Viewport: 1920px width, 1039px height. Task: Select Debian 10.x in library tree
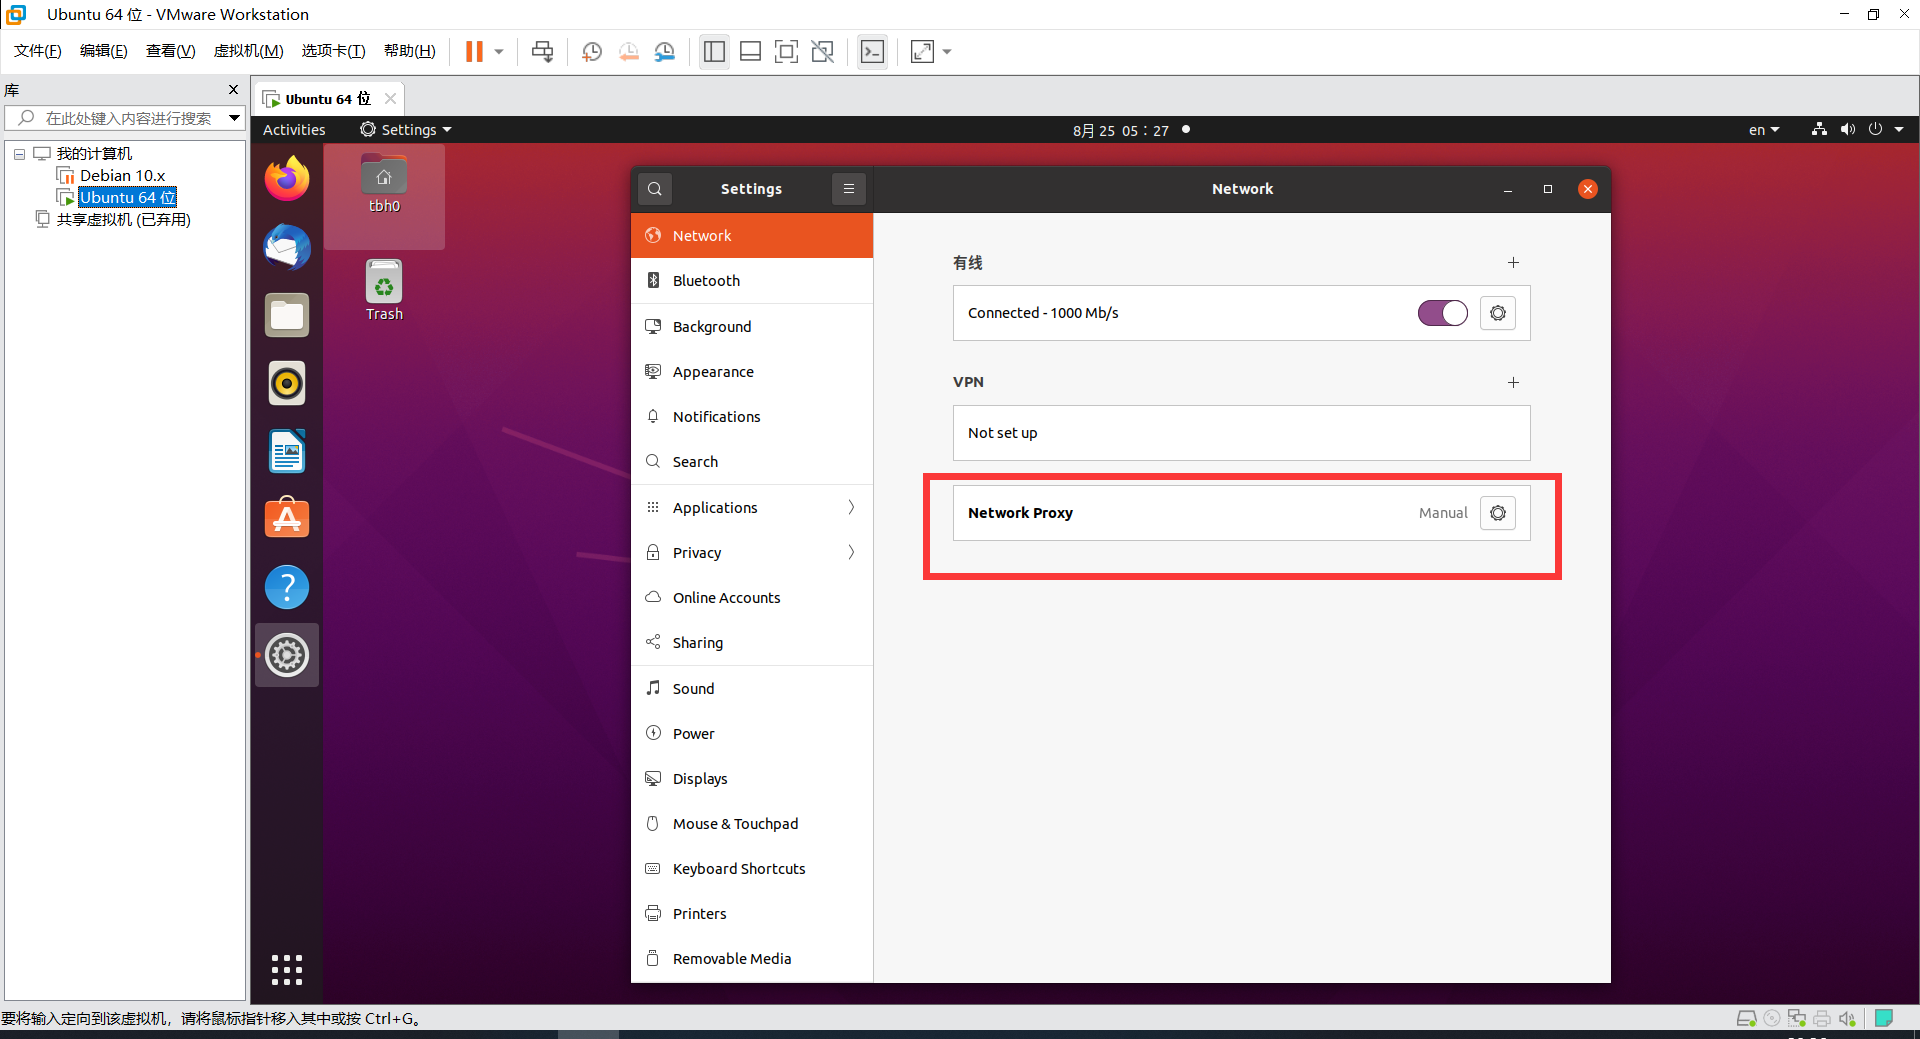pos(122,176)
